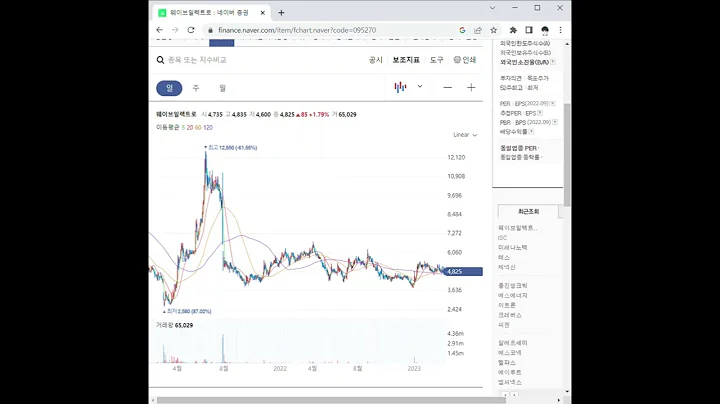Click the browser forward arrow
This screenshot has height=404, width=720.
[x=175, y=30]
